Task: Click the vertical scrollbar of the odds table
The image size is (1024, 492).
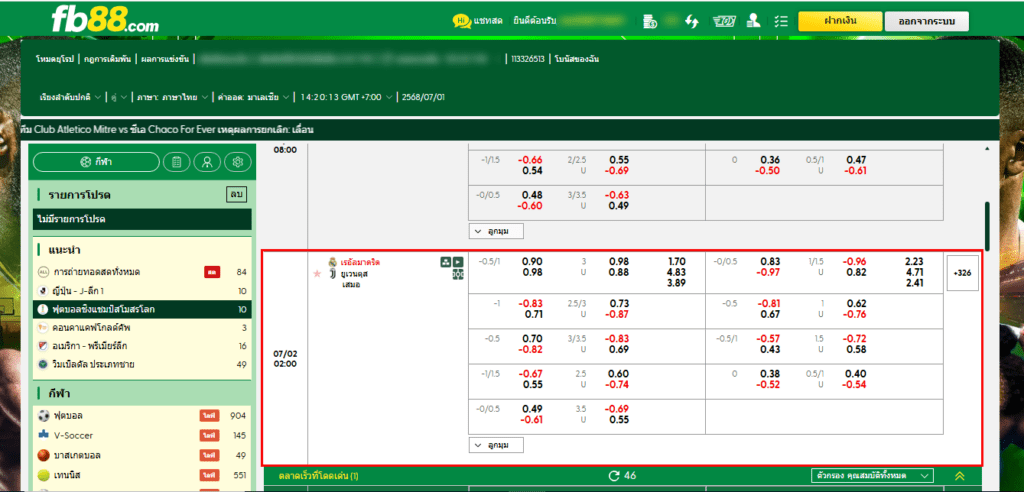Action: click(x=987, y=226)
